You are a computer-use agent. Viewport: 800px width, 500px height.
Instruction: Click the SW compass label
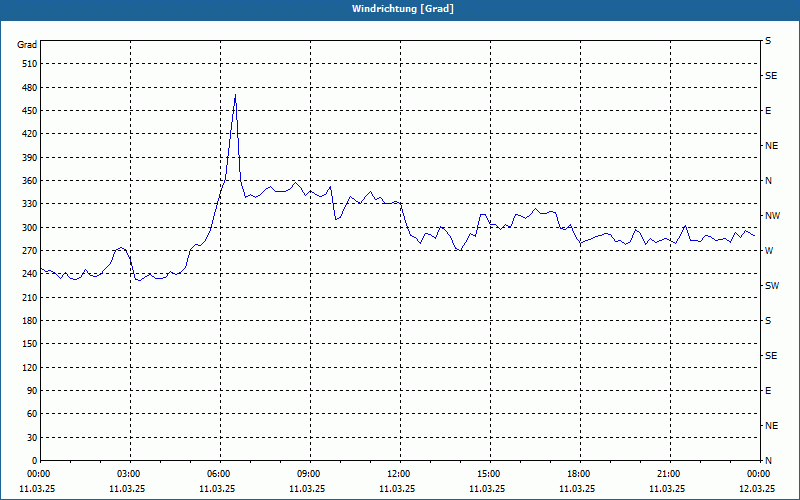(x=772, y=286)
